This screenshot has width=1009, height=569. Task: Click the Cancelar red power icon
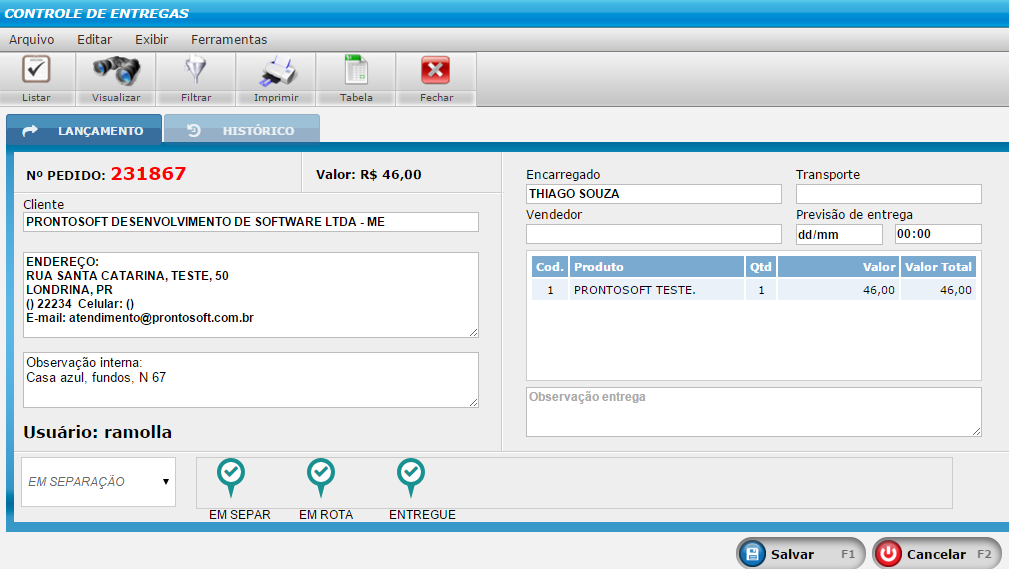coord(888,554)
